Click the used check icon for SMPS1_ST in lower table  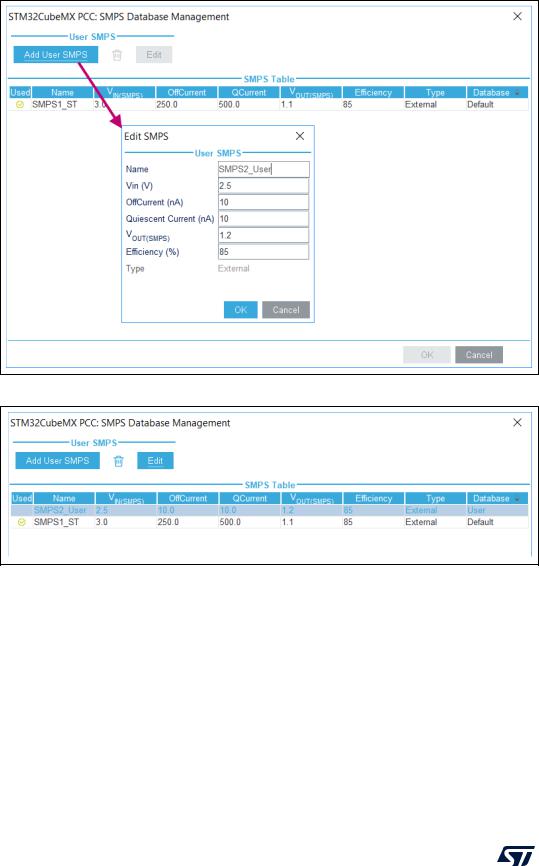(22, 522)
